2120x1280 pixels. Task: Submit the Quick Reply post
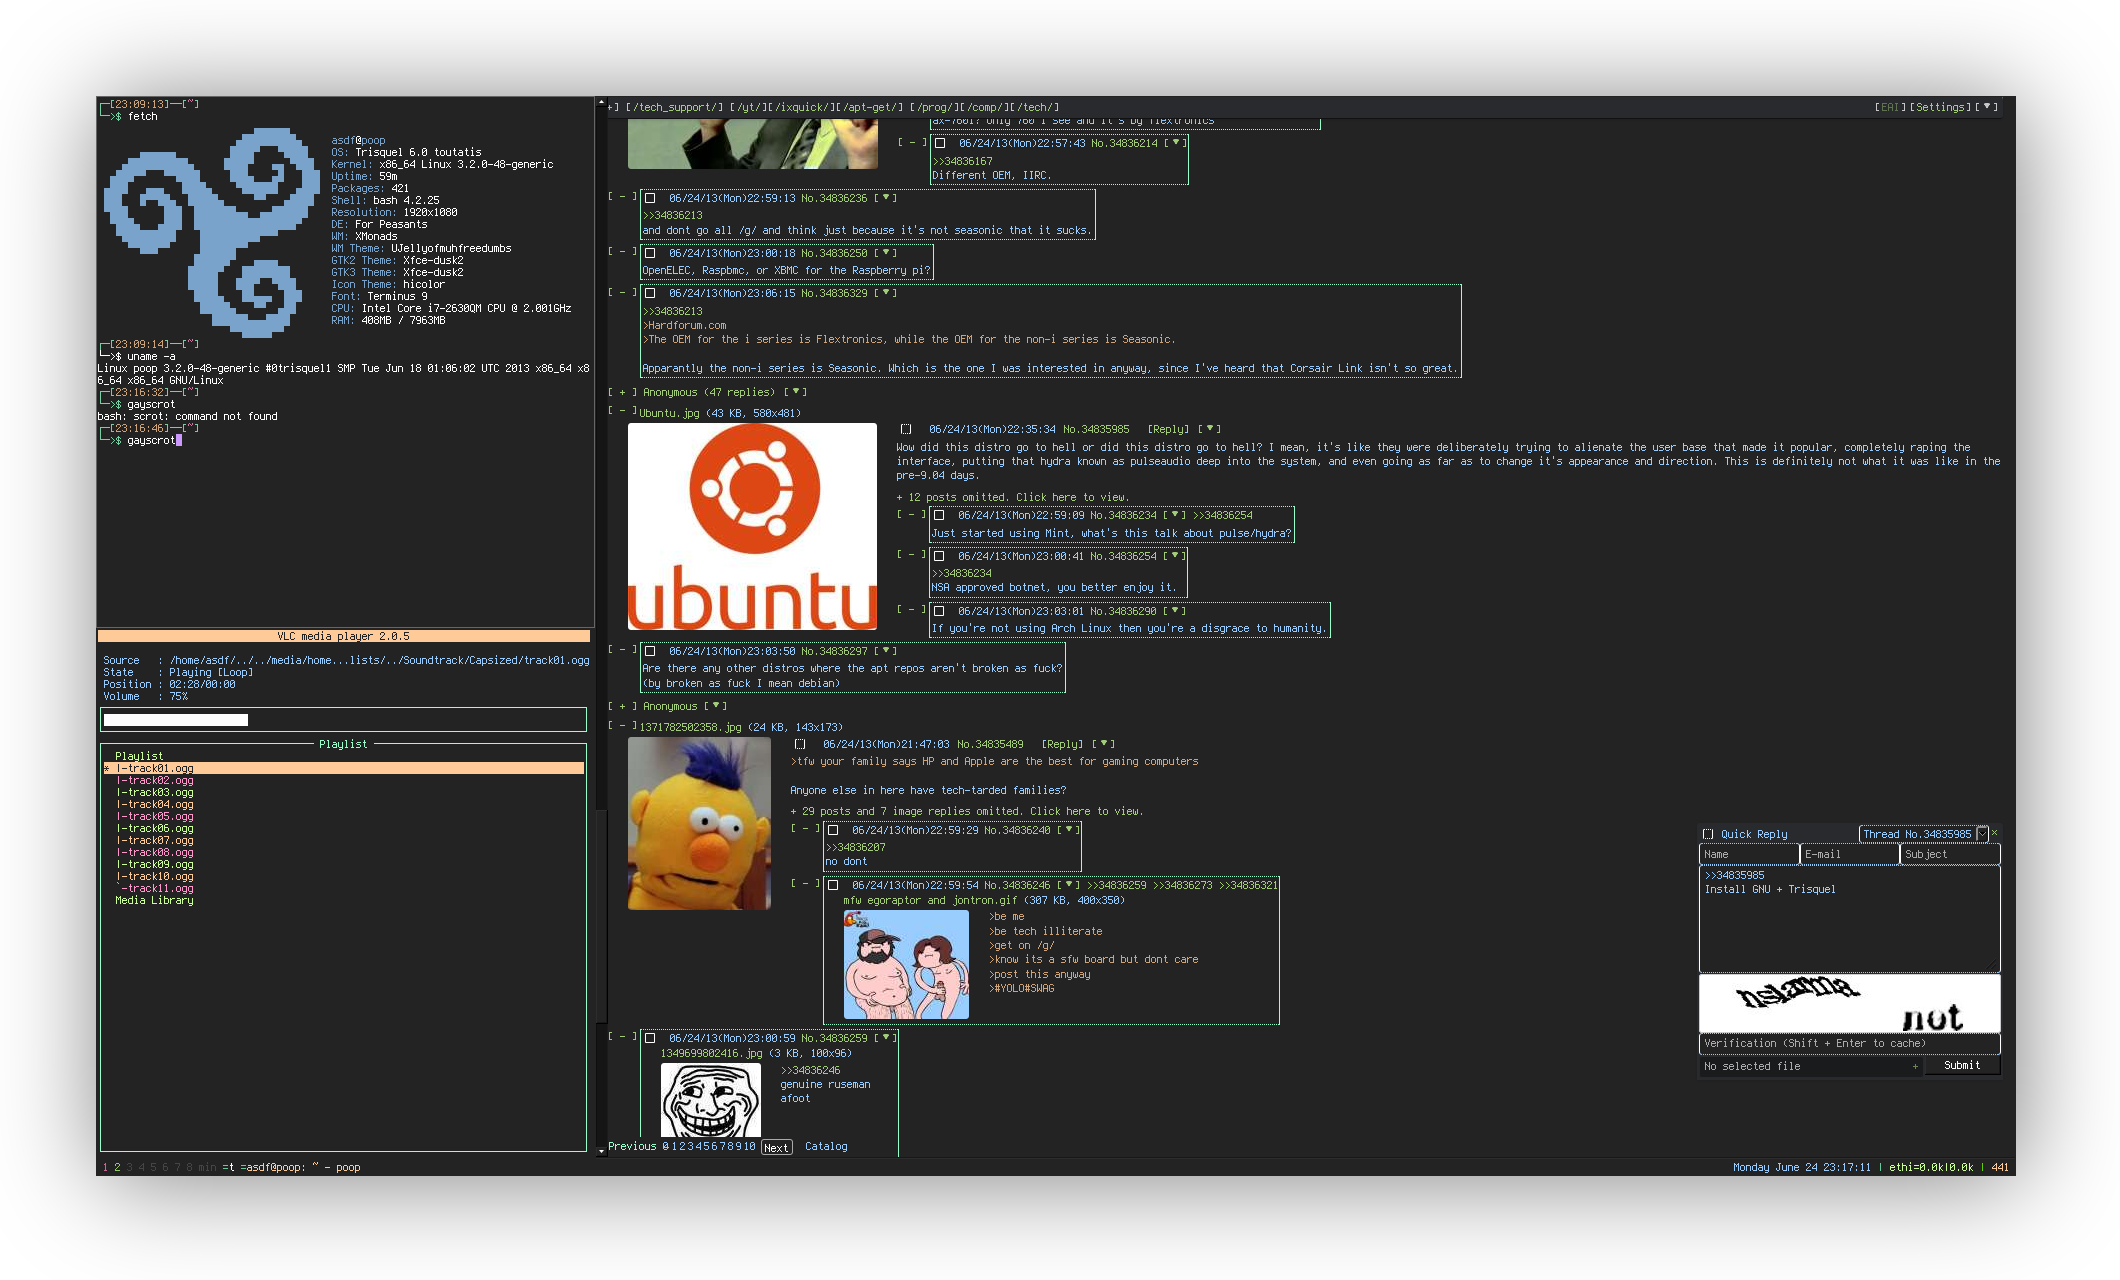[x=1962, y=1066]
